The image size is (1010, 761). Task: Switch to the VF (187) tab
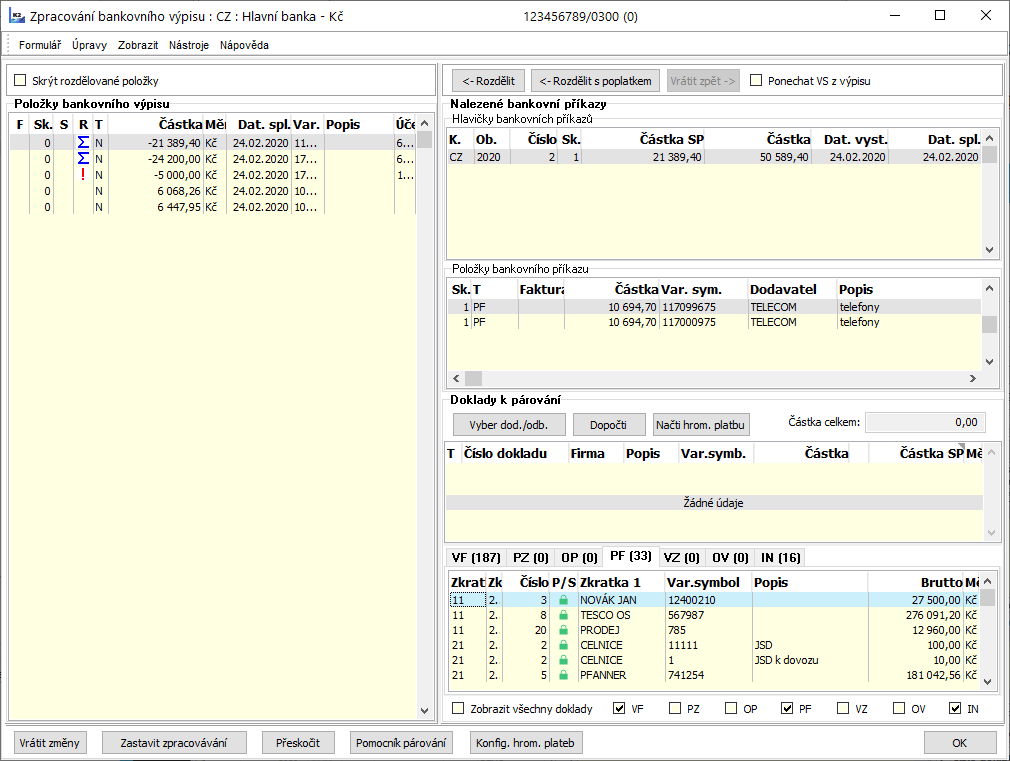point(475,557)
